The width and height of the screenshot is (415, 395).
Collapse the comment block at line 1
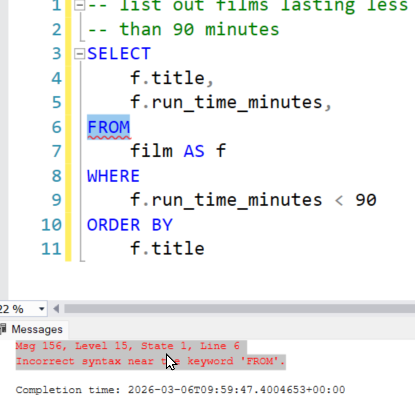click(x=79, y=5)
